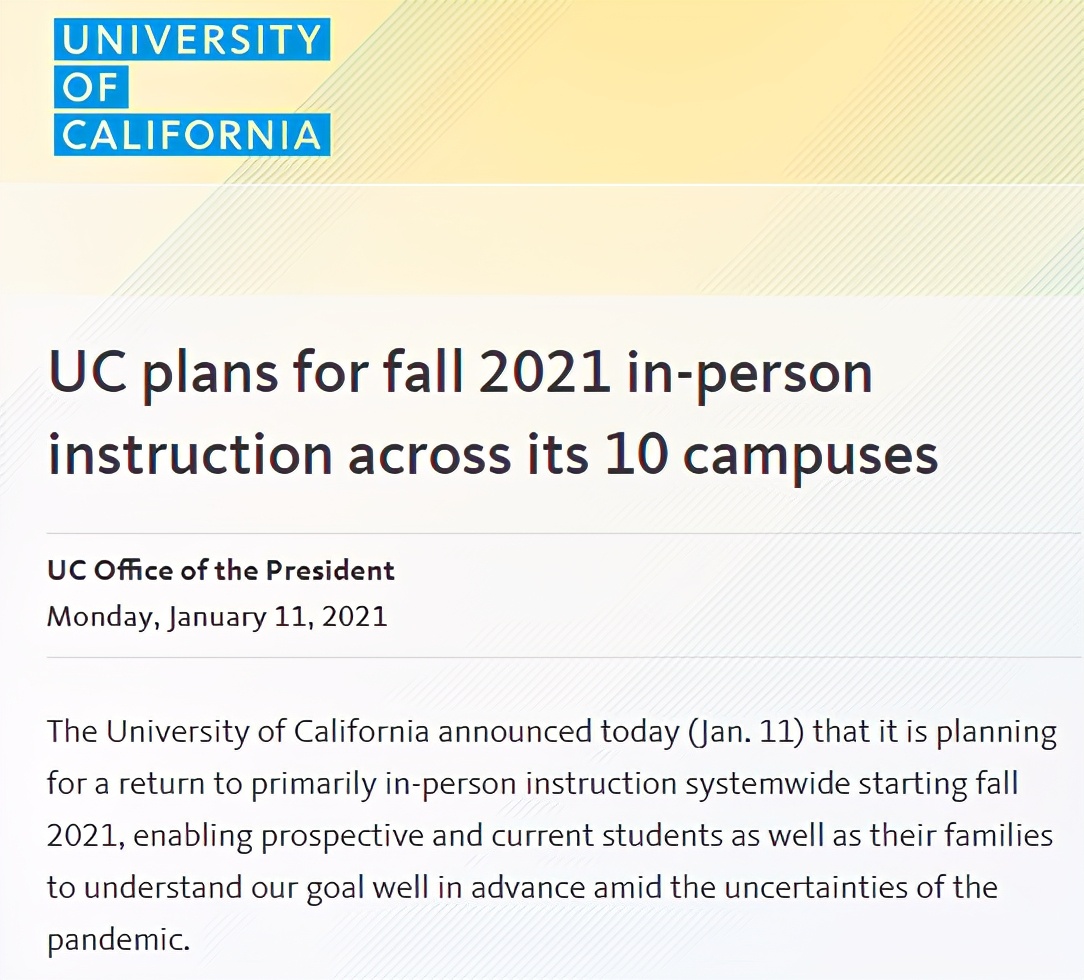Click "announced today" in the first sentence
1084x980 pixels.
point(559,733)
